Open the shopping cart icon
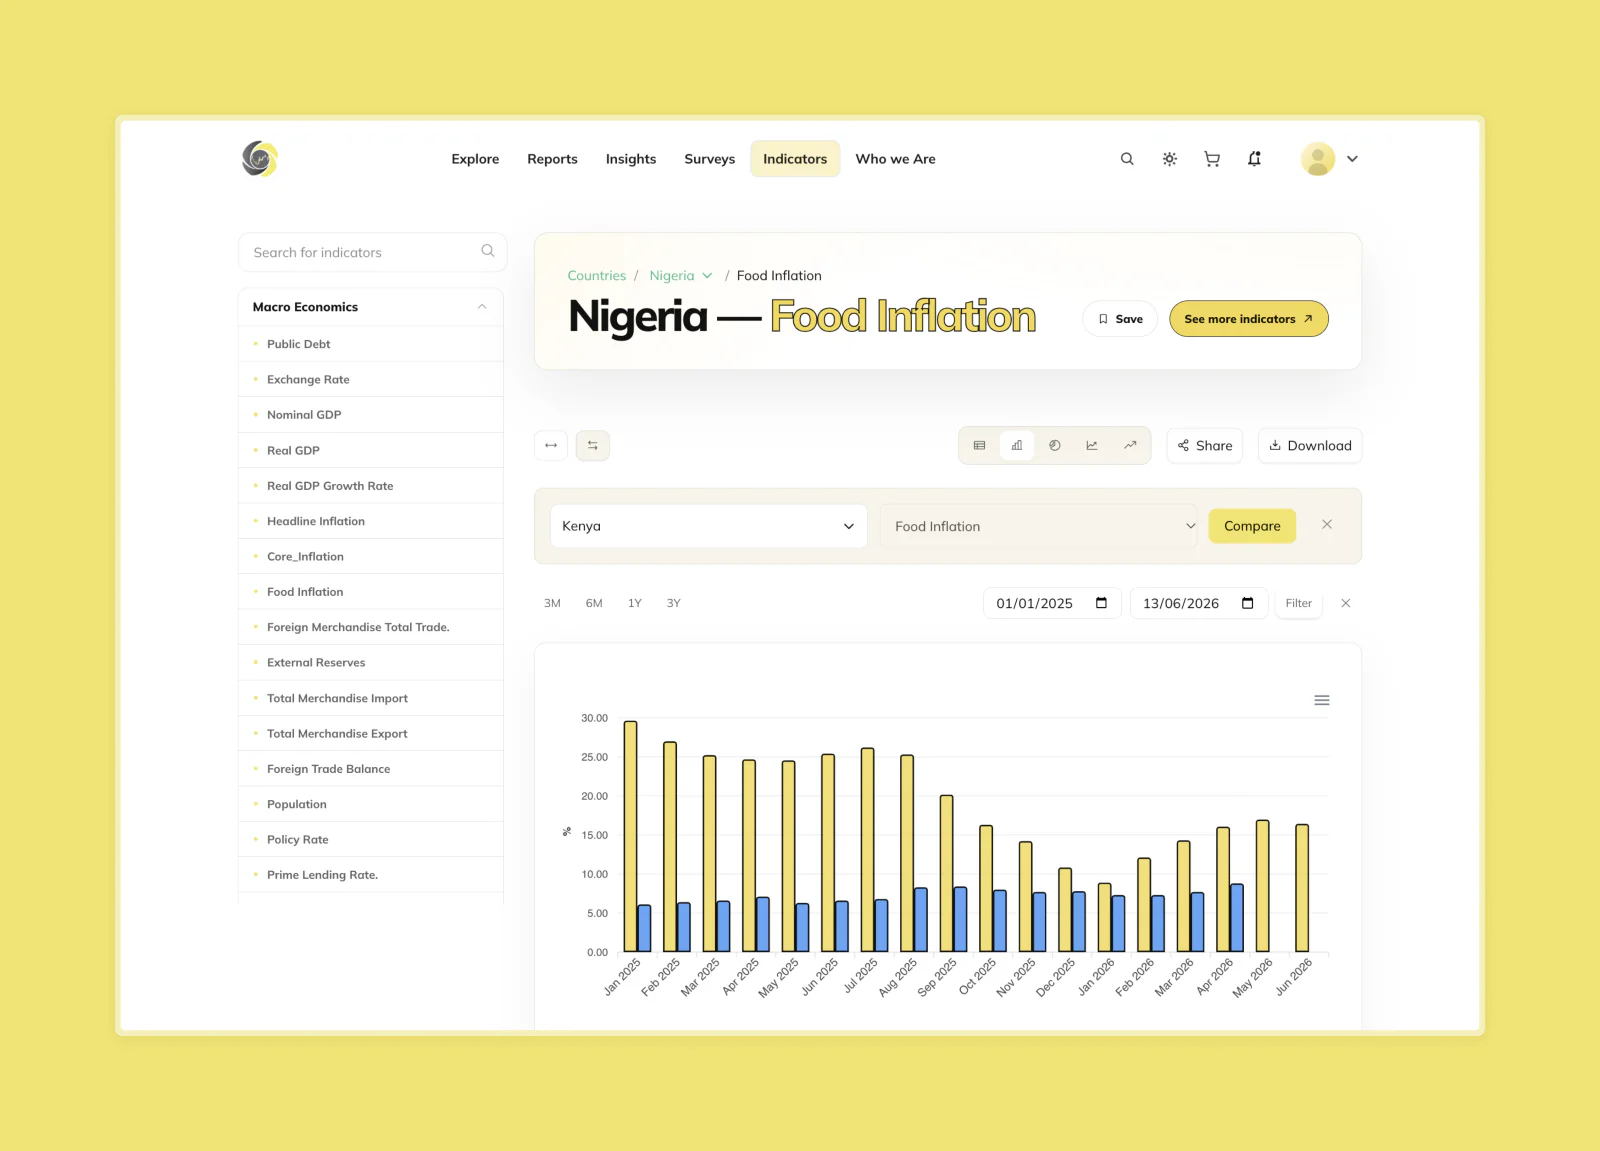Screen dimensions: 1600x1151 point(1212,159)
